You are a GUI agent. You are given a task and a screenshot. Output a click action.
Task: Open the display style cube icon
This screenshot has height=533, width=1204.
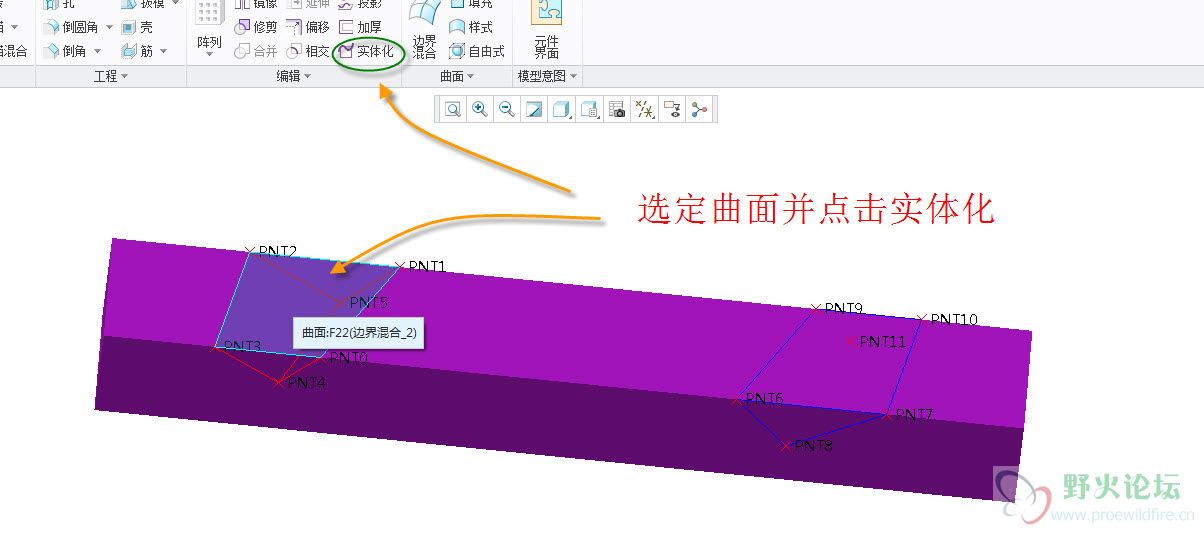click(562, 110)
